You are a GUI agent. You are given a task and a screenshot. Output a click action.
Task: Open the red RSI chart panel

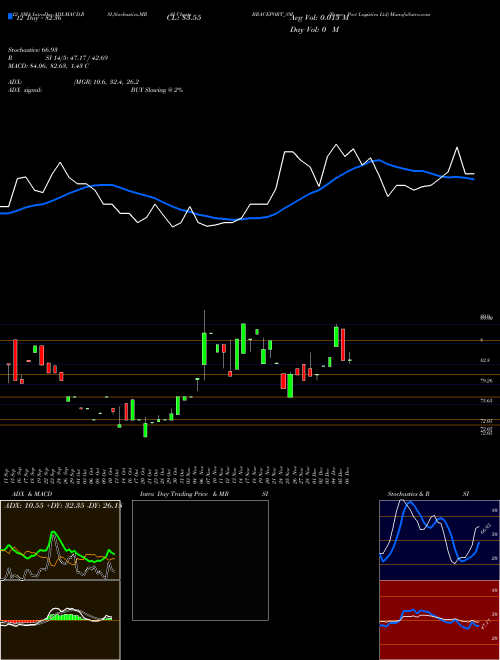click(x=439, y=620)
